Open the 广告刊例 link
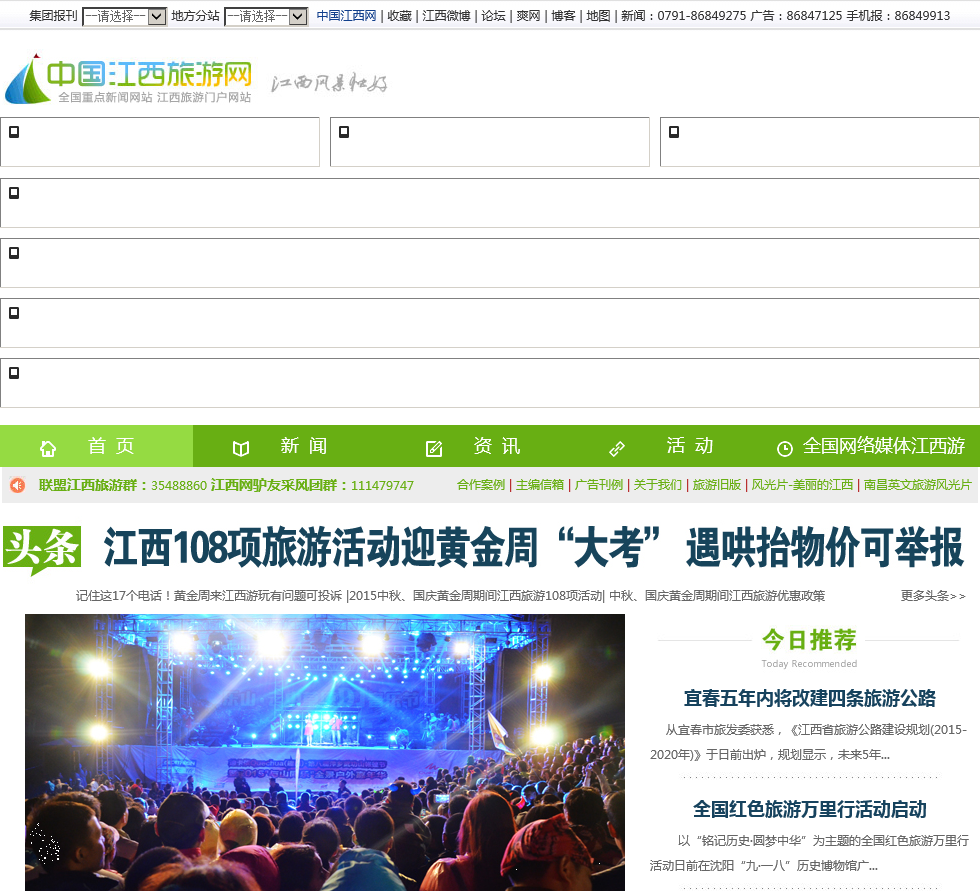Viewport: 980px width, 891px height. click(599, 485)
